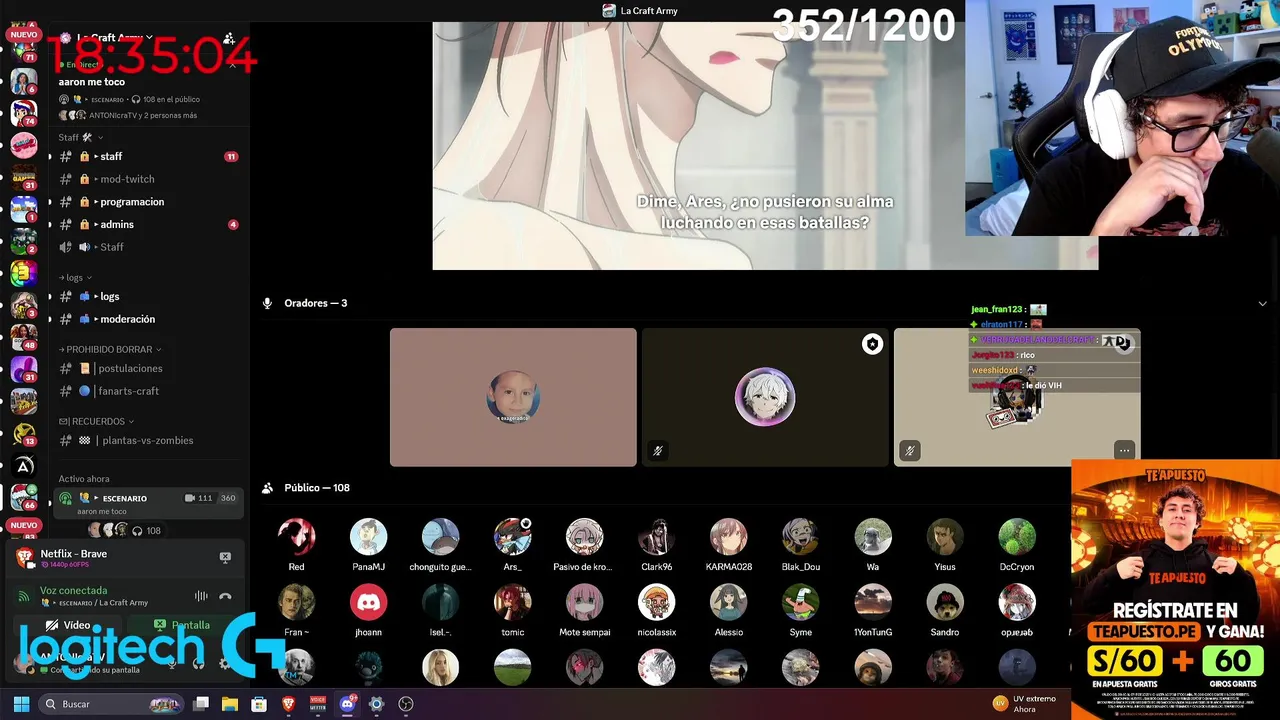Click the disconnect call phone icon
This screenshot has width=1280, height=720.
click(x=225, y=596)
